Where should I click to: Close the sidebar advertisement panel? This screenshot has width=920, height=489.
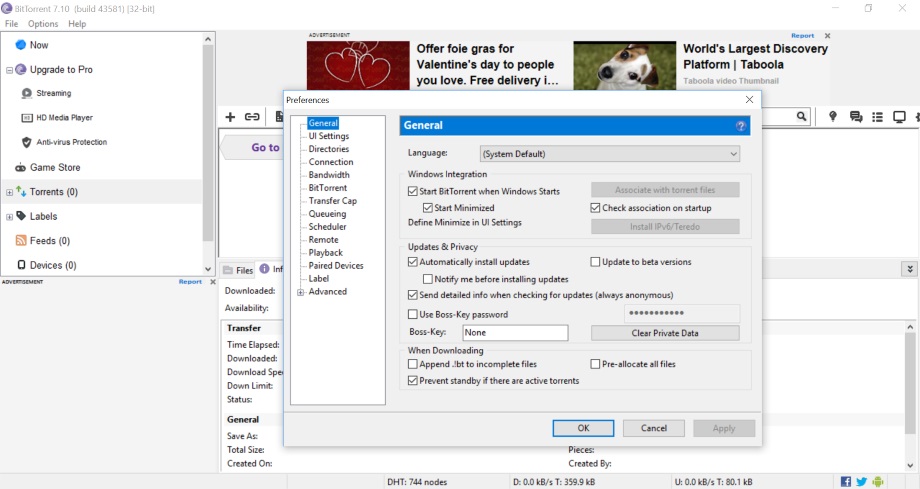213,282
